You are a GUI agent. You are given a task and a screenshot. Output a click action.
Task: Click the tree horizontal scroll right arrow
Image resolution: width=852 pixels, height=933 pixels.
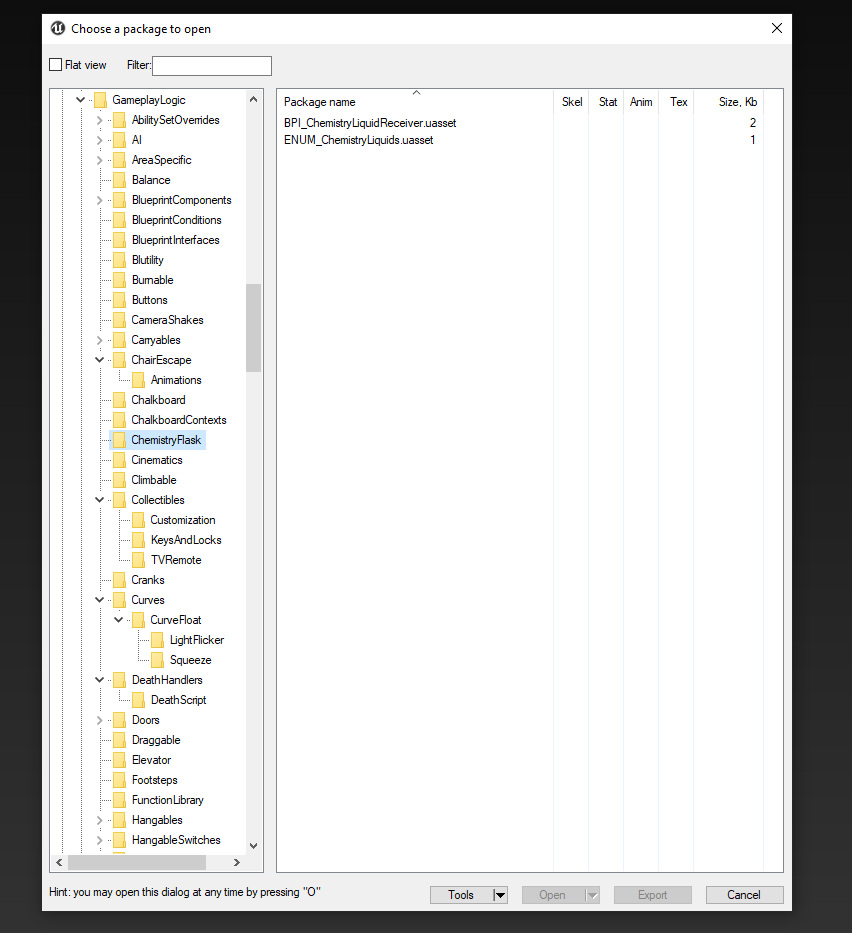click(x=237, y=862)
